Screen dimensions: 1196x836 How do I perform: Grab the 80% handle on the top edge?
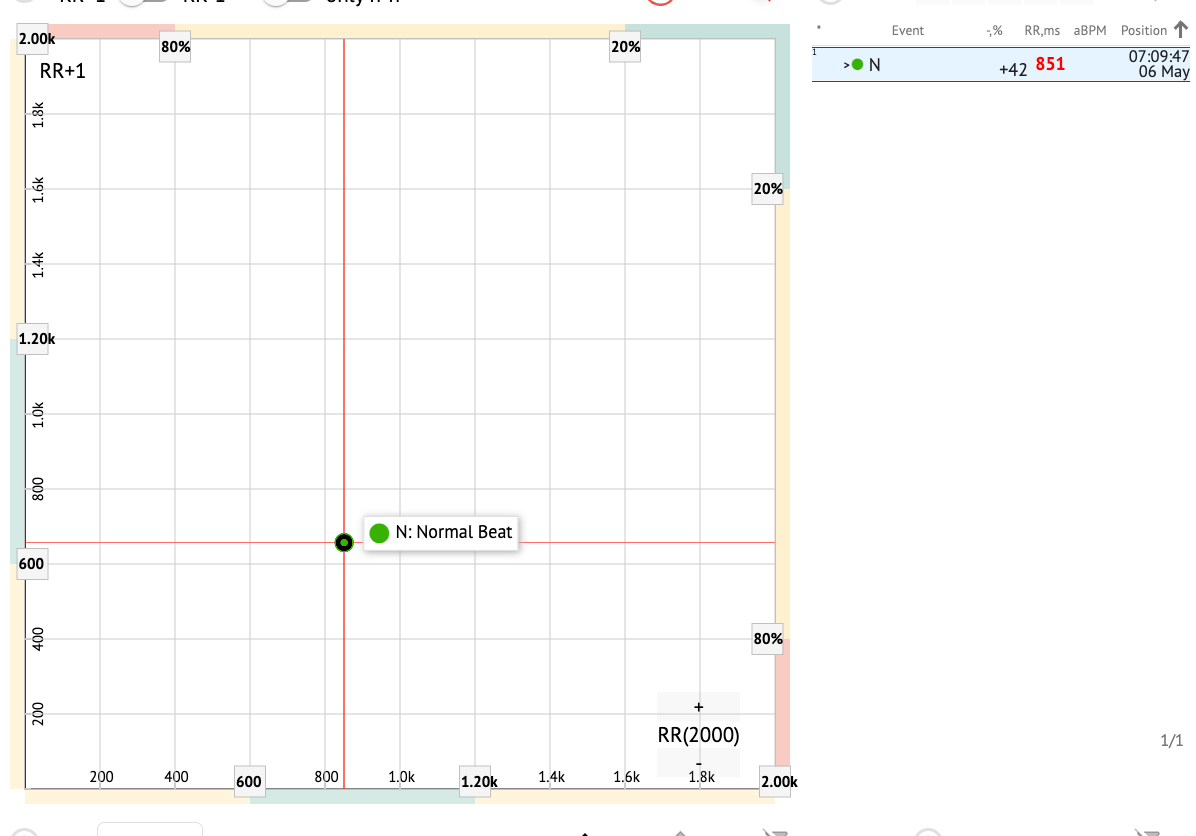pos(176,47)
